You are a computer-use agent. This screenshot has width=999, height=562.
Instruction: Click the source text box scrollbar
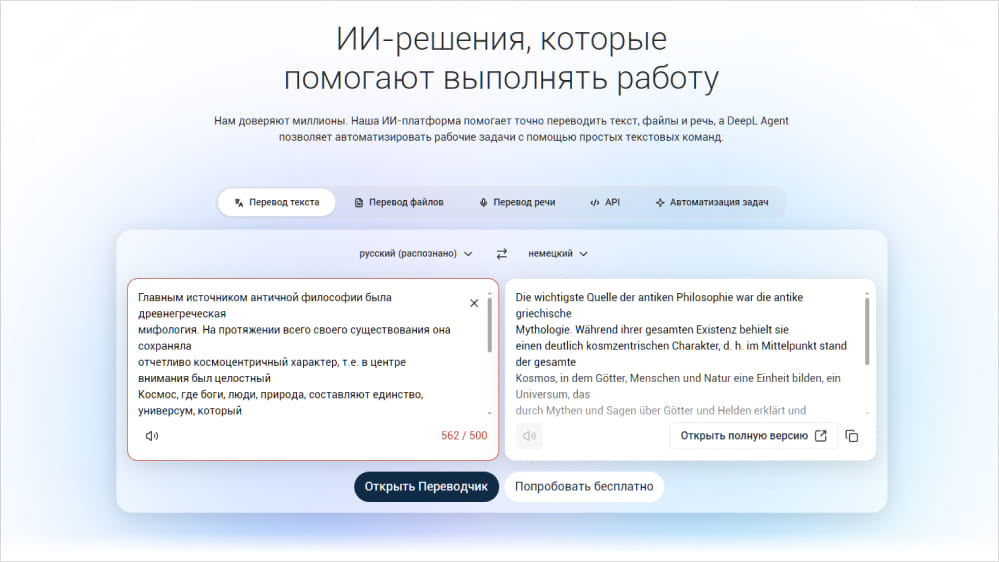click(x=489, y=325)
